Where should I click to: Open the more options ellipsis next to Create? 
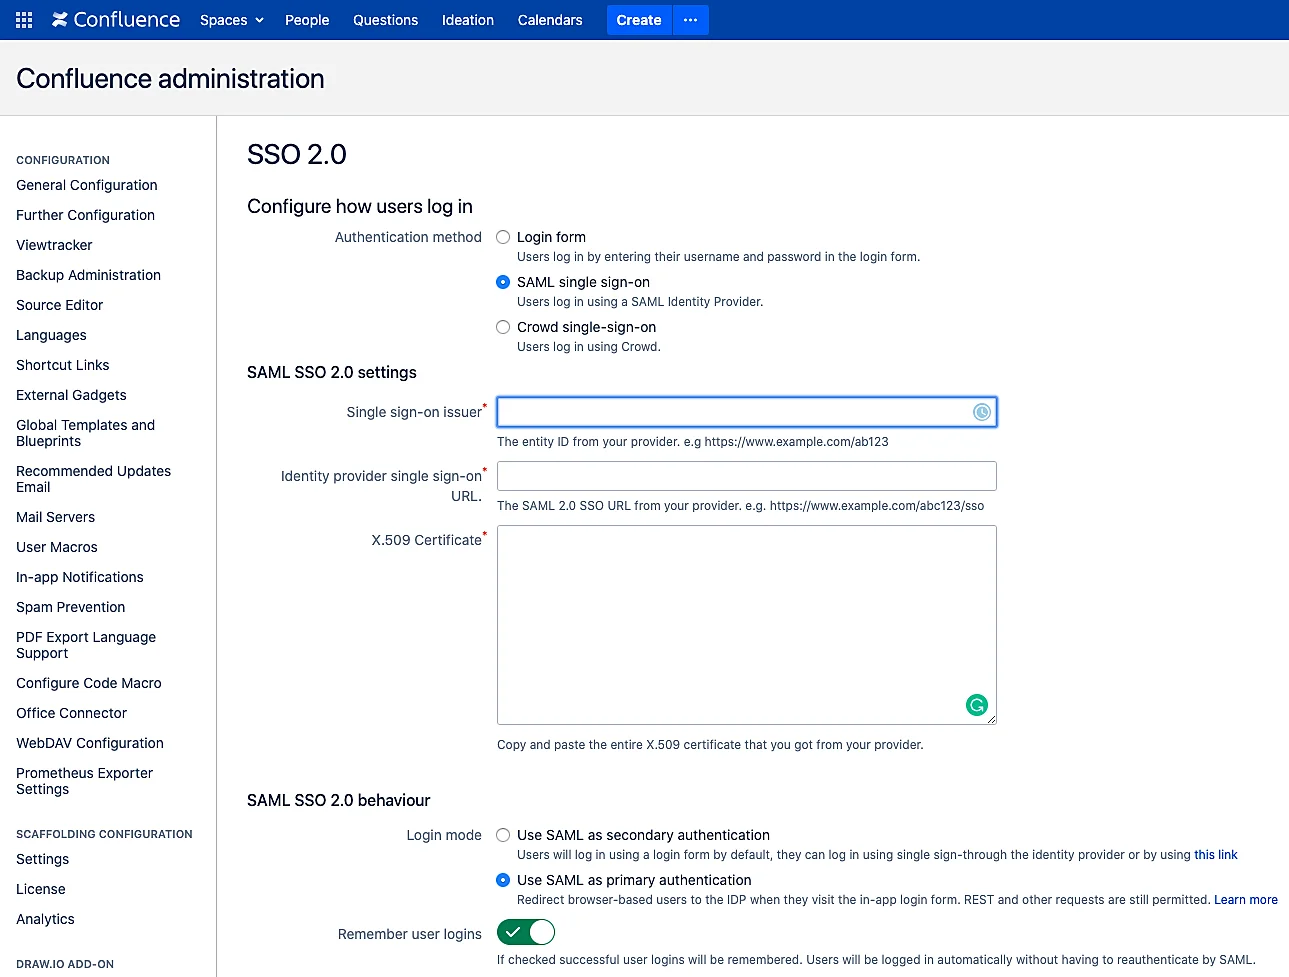pyautogui.click(x=690, y=20)
